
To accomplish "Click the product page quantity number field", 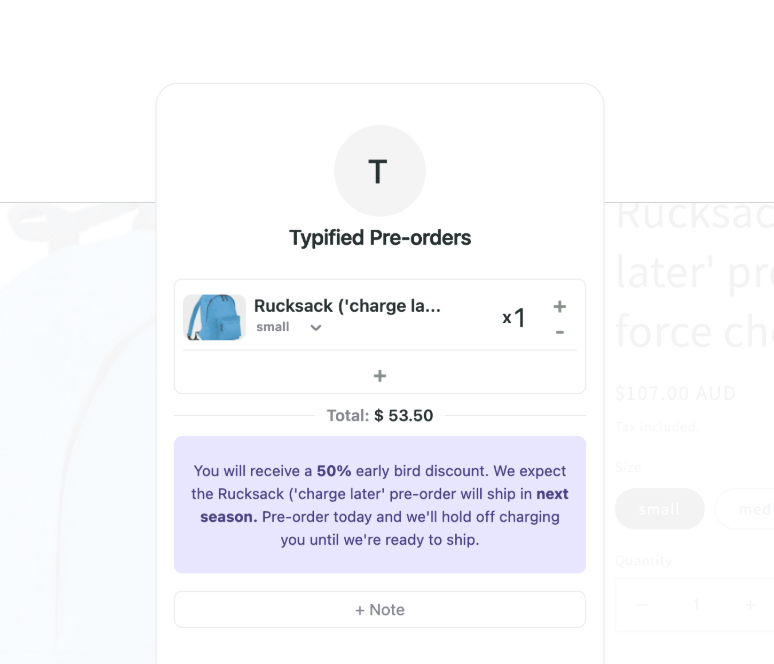I will (696, 605).
